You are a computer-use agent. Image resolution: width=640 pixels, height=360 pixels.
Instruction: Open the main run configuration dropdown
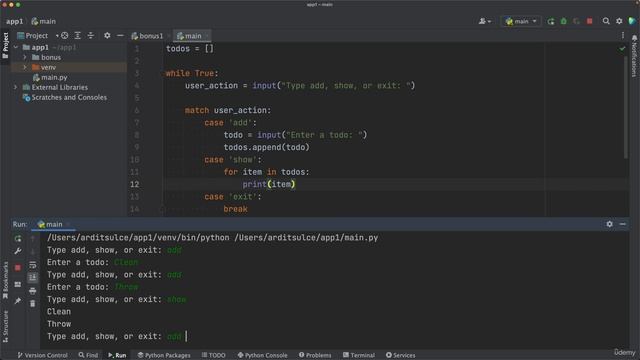tap(521, 21)
